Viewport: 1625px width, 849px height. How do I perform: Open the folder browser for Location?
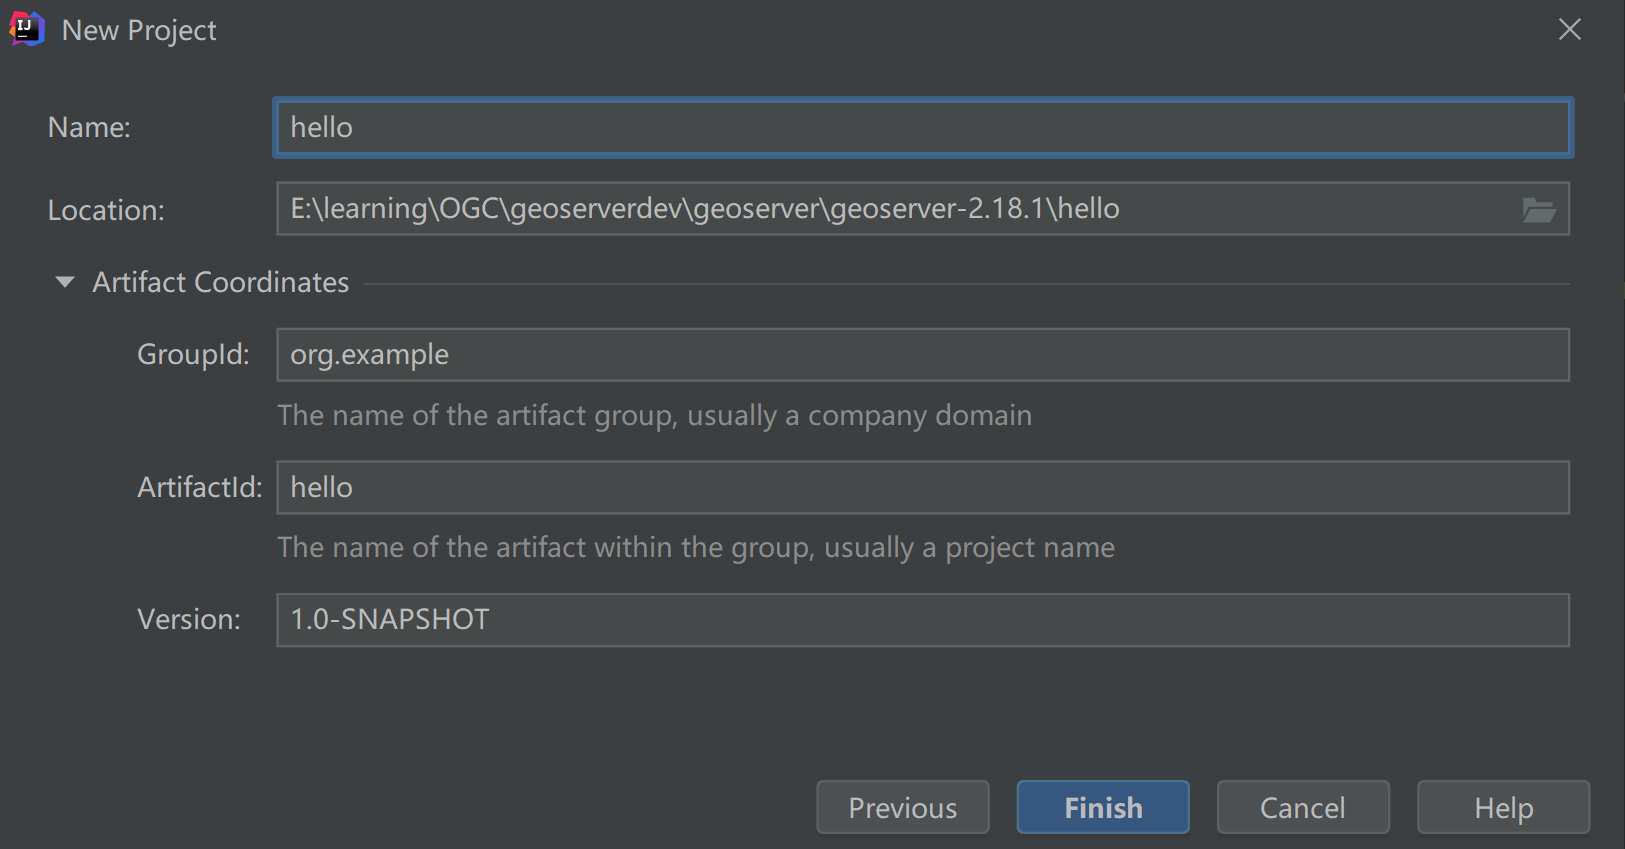(x=1538, y=210)
